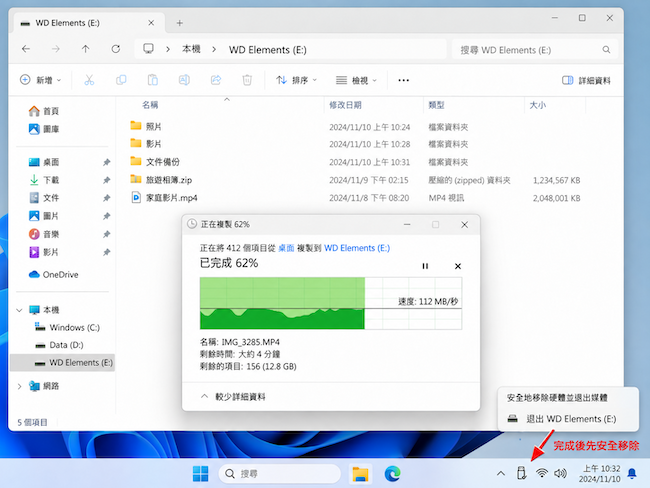Select the 照片 folder in the file list

(x=146, y=126)
